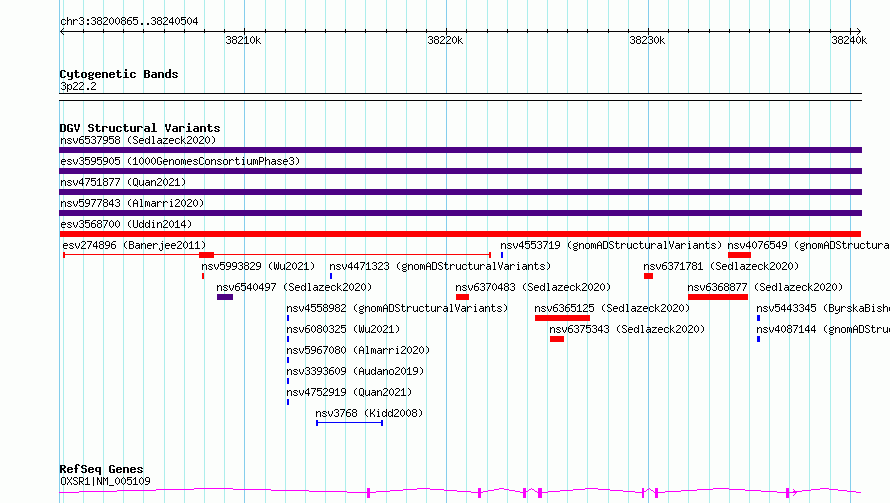This screenshot has height=503, width=890.
Task: Click nsv3768 (Kidd2008) label
Action: (x=369, y=413)
